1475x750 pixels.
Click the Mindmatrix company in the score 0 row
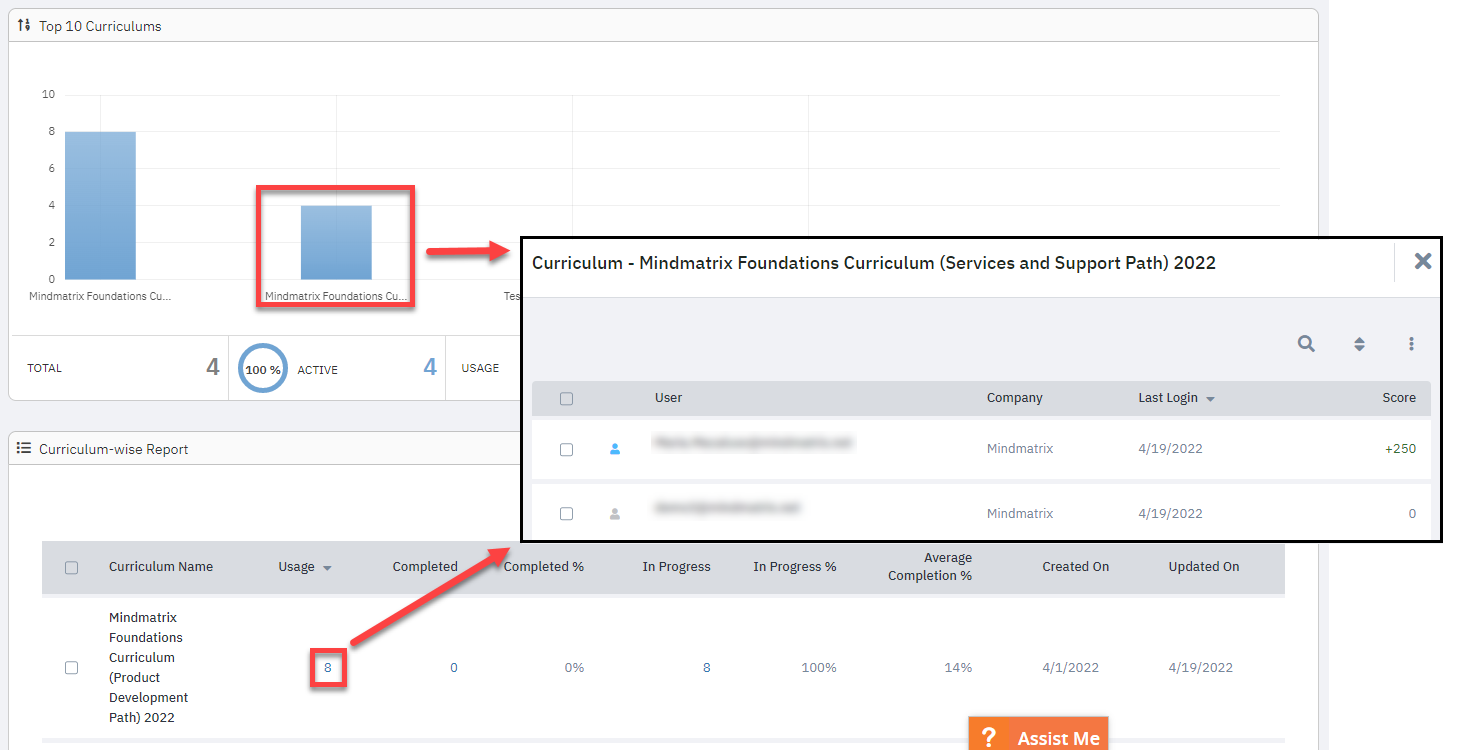click(x=1020, y=513)
